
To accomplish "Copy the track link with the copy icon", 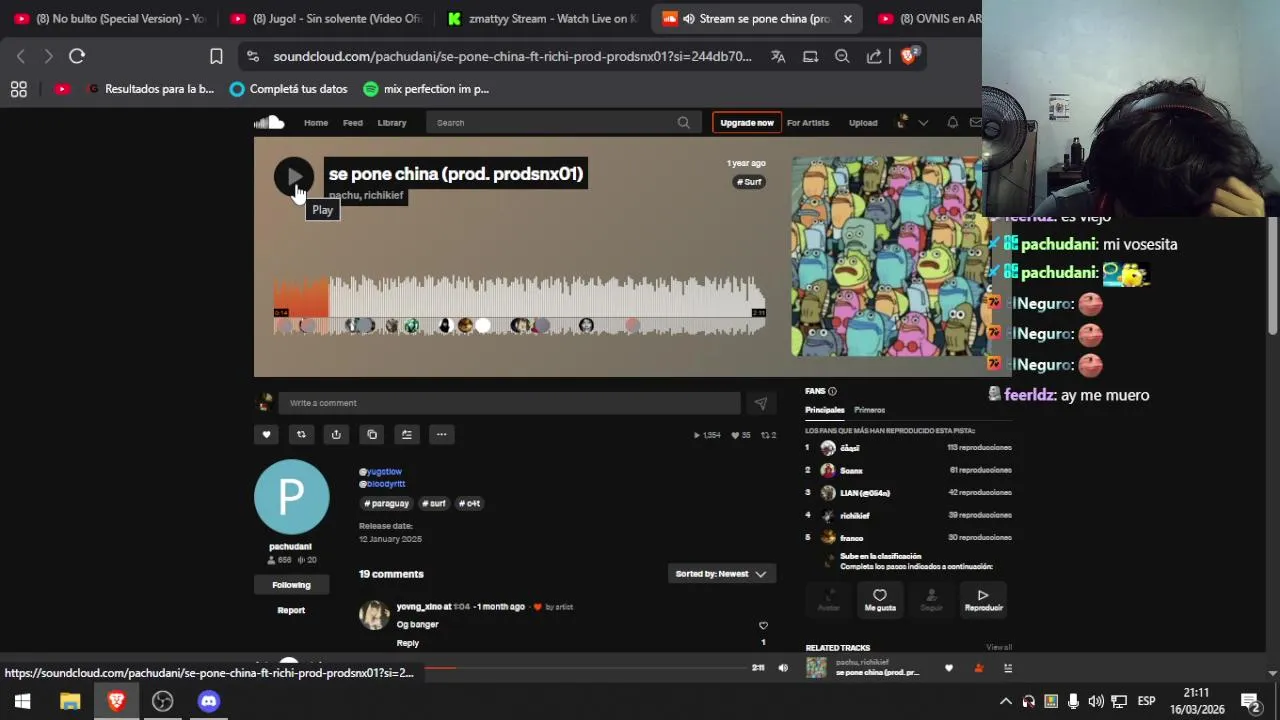I will [x=372, y=434].
